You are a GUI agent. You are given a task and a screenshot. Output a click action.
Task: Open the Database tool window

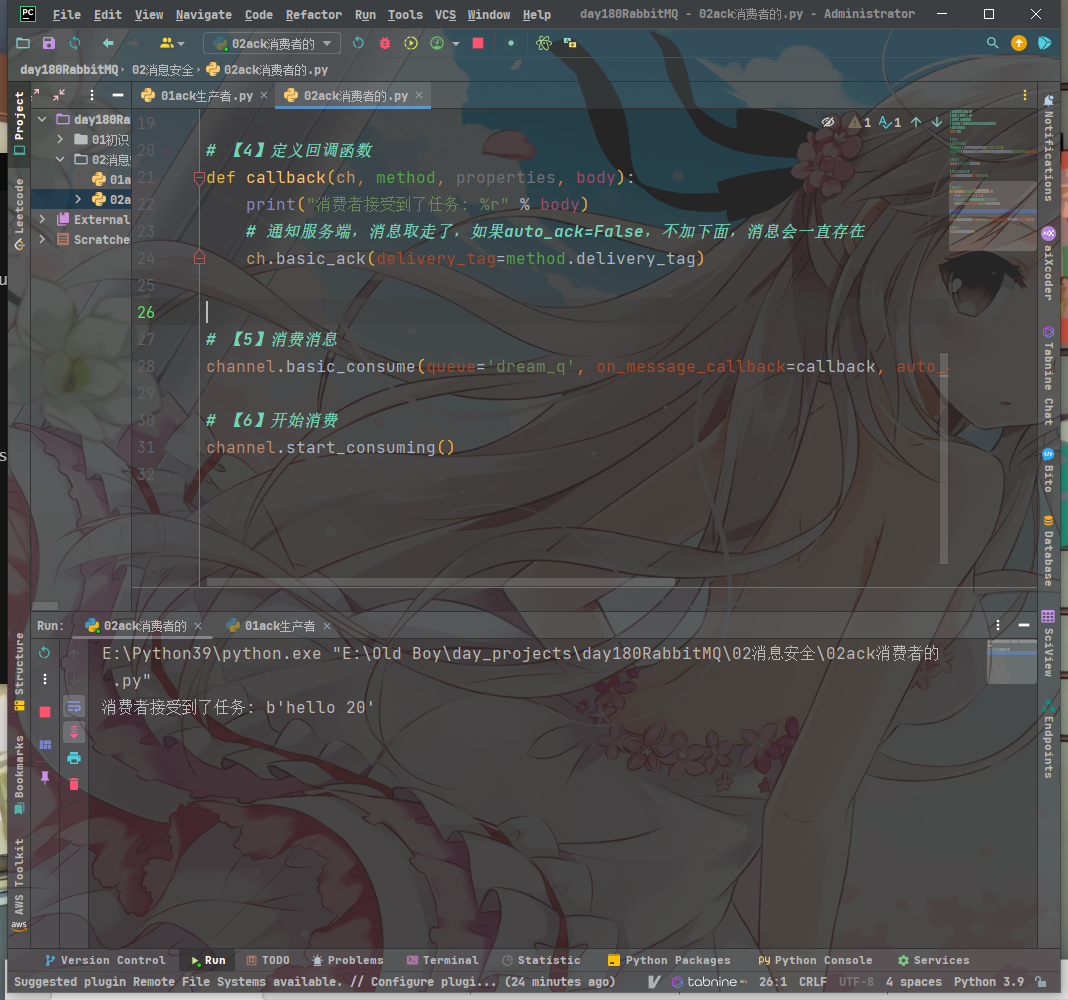point(1048,550)
